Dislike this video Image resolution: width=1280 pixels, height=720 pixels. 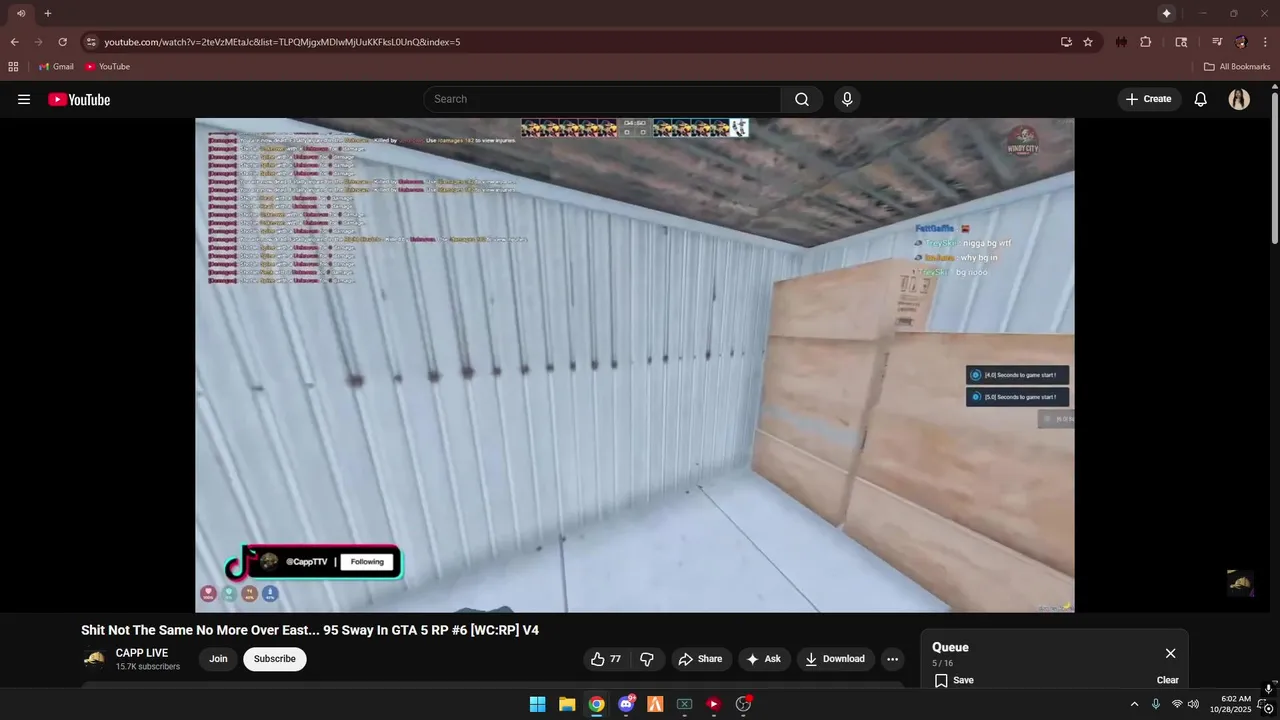[x=647, y=659]
